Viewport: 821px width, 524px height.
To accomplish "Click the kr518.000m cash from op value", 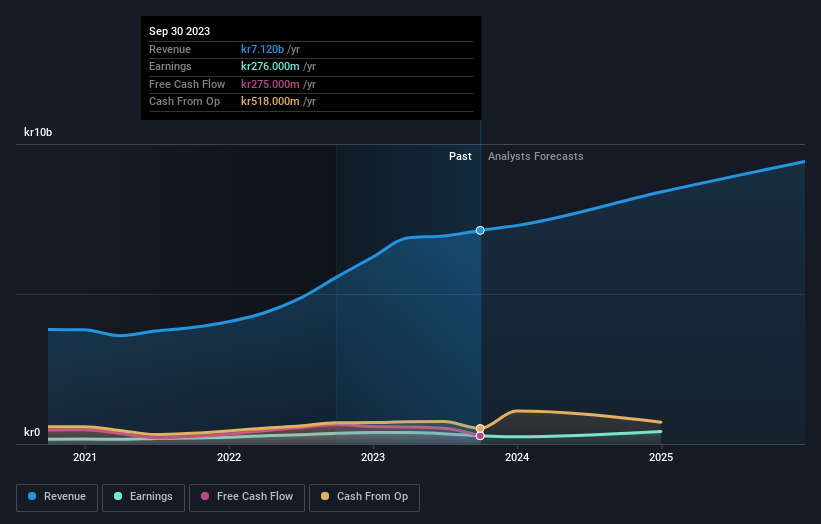I will (270, 102).
